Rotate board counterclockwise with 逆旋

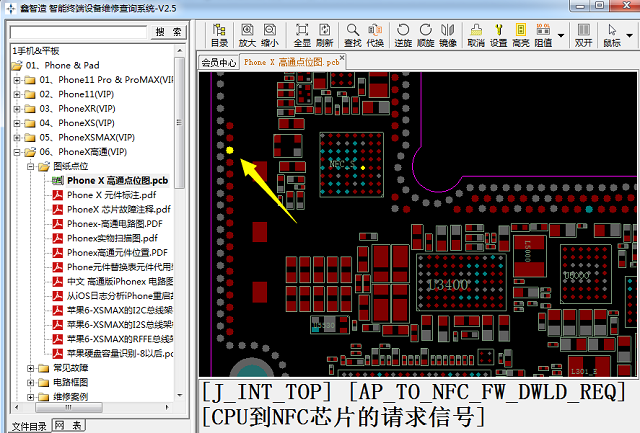click(403, 35)
